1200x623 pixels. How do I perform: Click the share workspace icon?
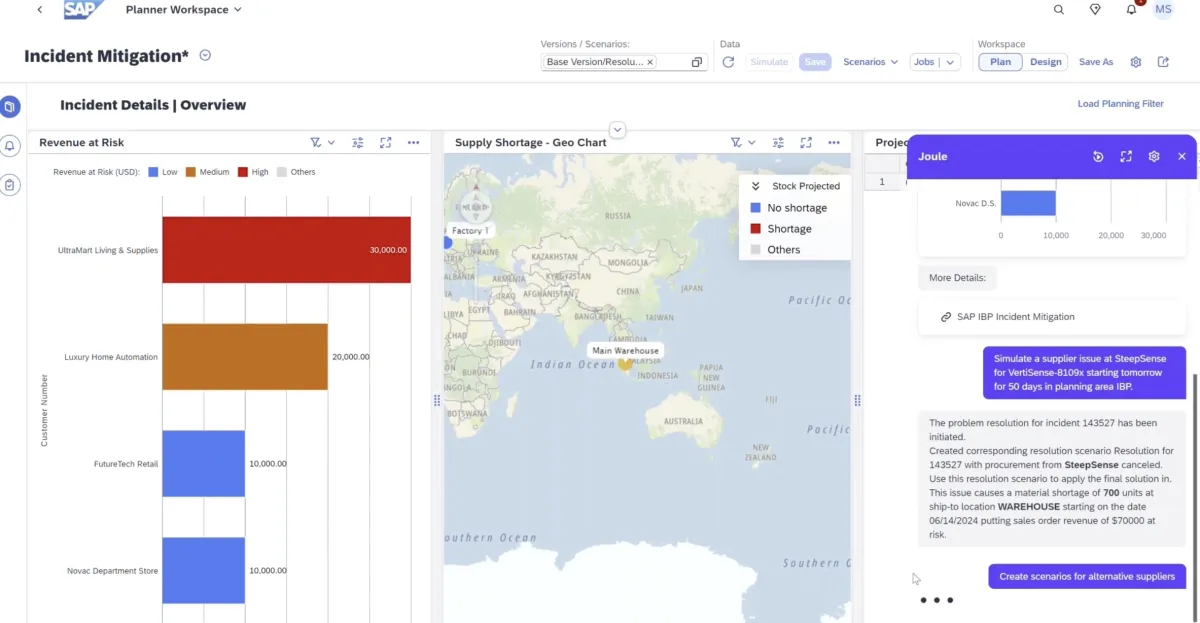[1163, 62]
